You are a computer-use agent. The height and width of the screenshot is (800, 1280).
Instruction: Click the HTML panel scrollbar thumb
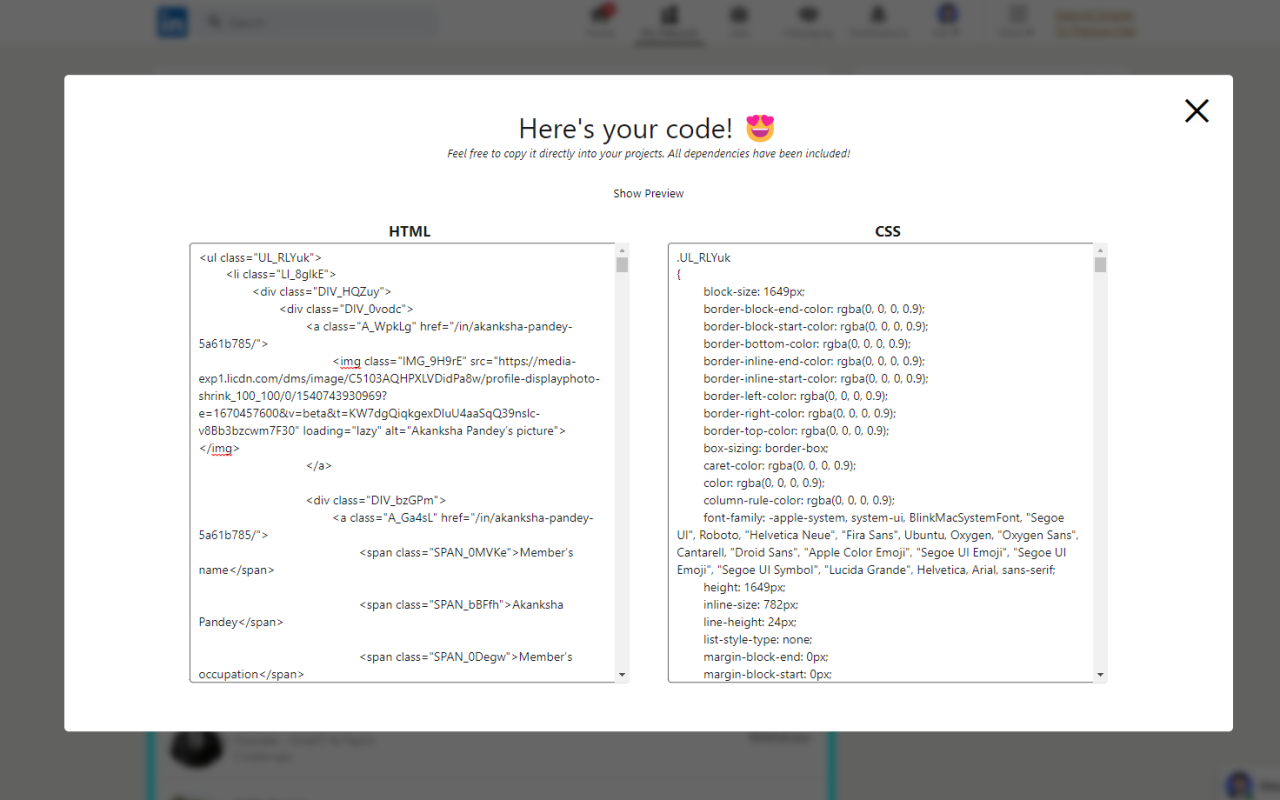click(622, 262)
